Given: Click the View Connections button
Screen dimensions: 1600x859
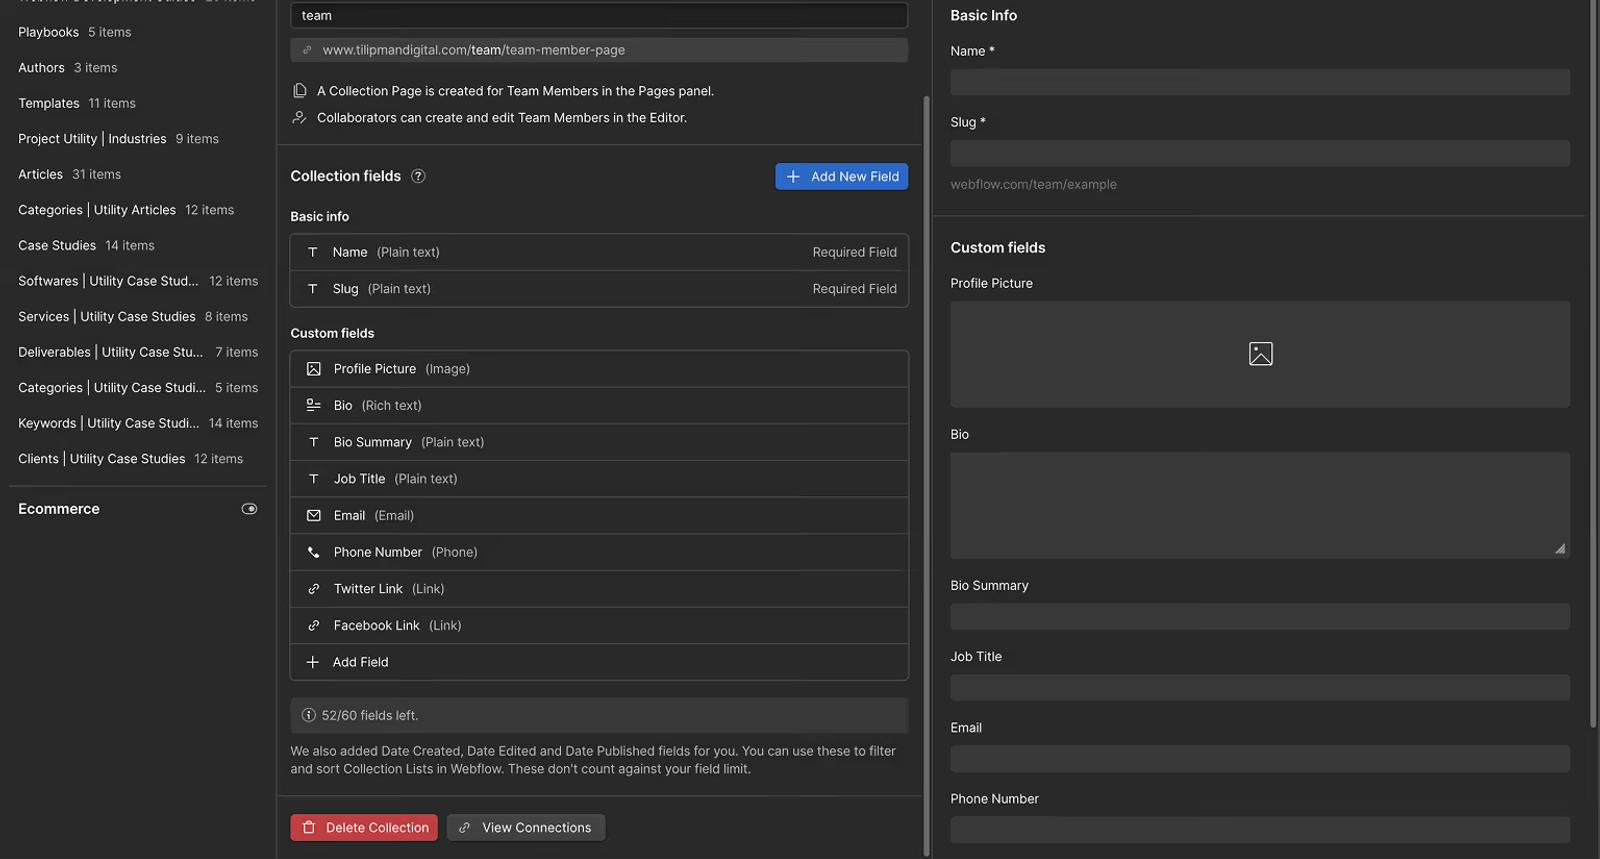Looking at the screenshot, I should click(526, 827).
